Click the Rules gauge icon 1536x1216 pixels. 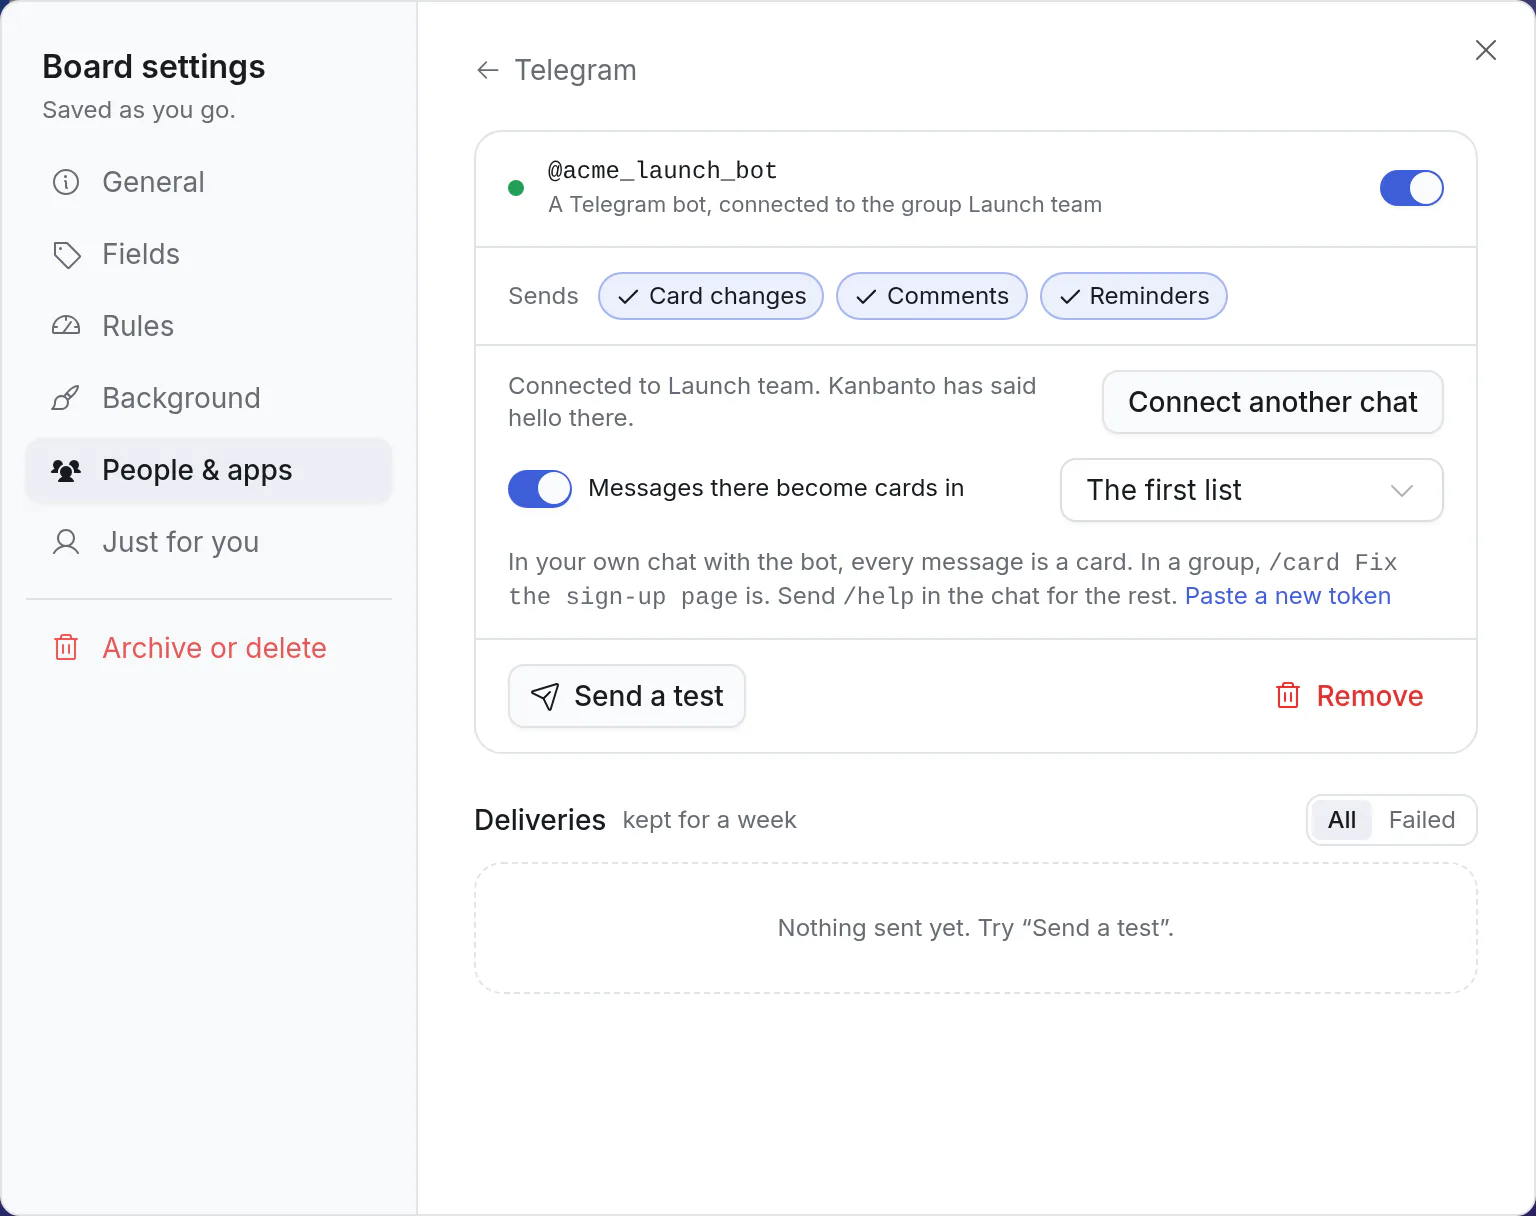pos(66,326)
